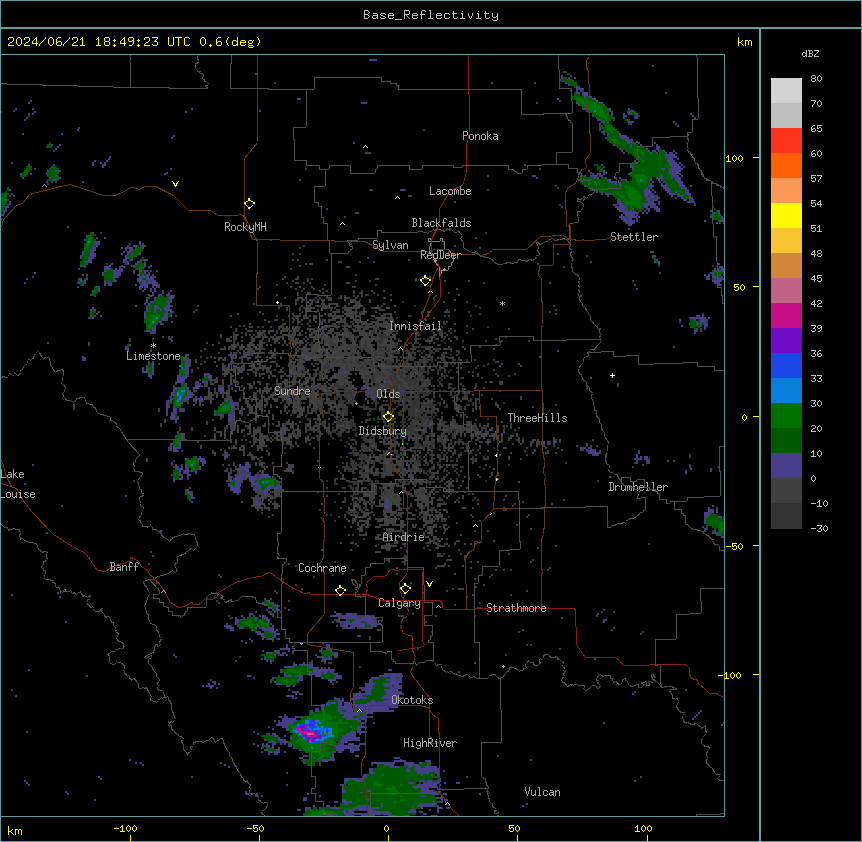
Task: Click the Ponoka city label
Action: (x=480, y=136)
